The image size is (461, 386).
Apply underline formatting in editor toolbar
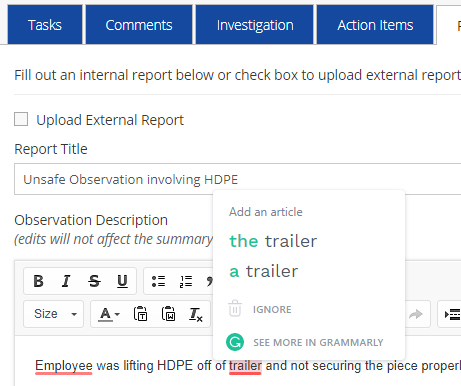click(122, 281)
